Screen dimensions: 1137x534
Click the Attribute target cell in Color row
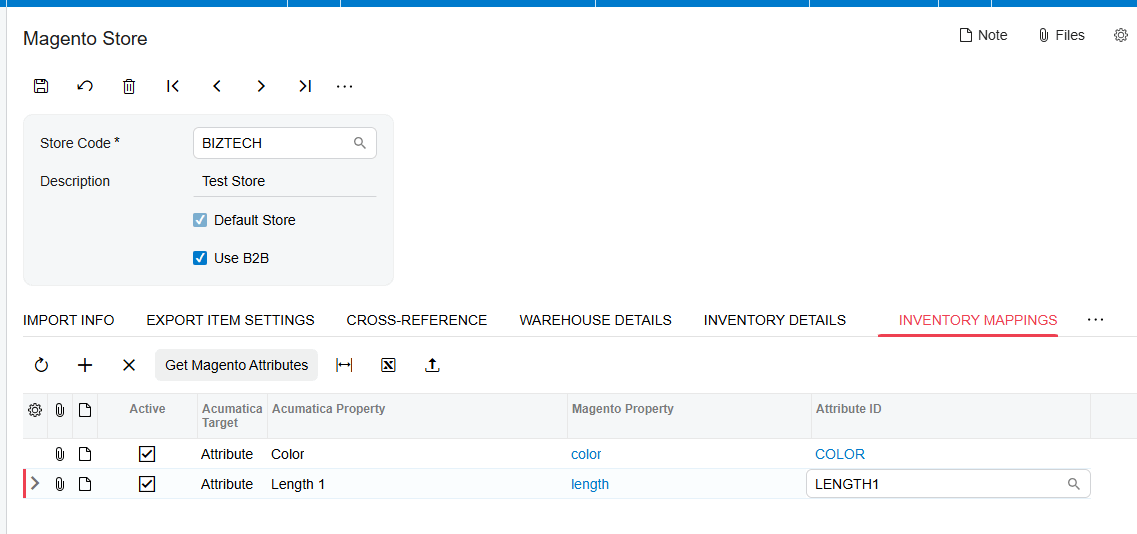click(x=232, y=454)
